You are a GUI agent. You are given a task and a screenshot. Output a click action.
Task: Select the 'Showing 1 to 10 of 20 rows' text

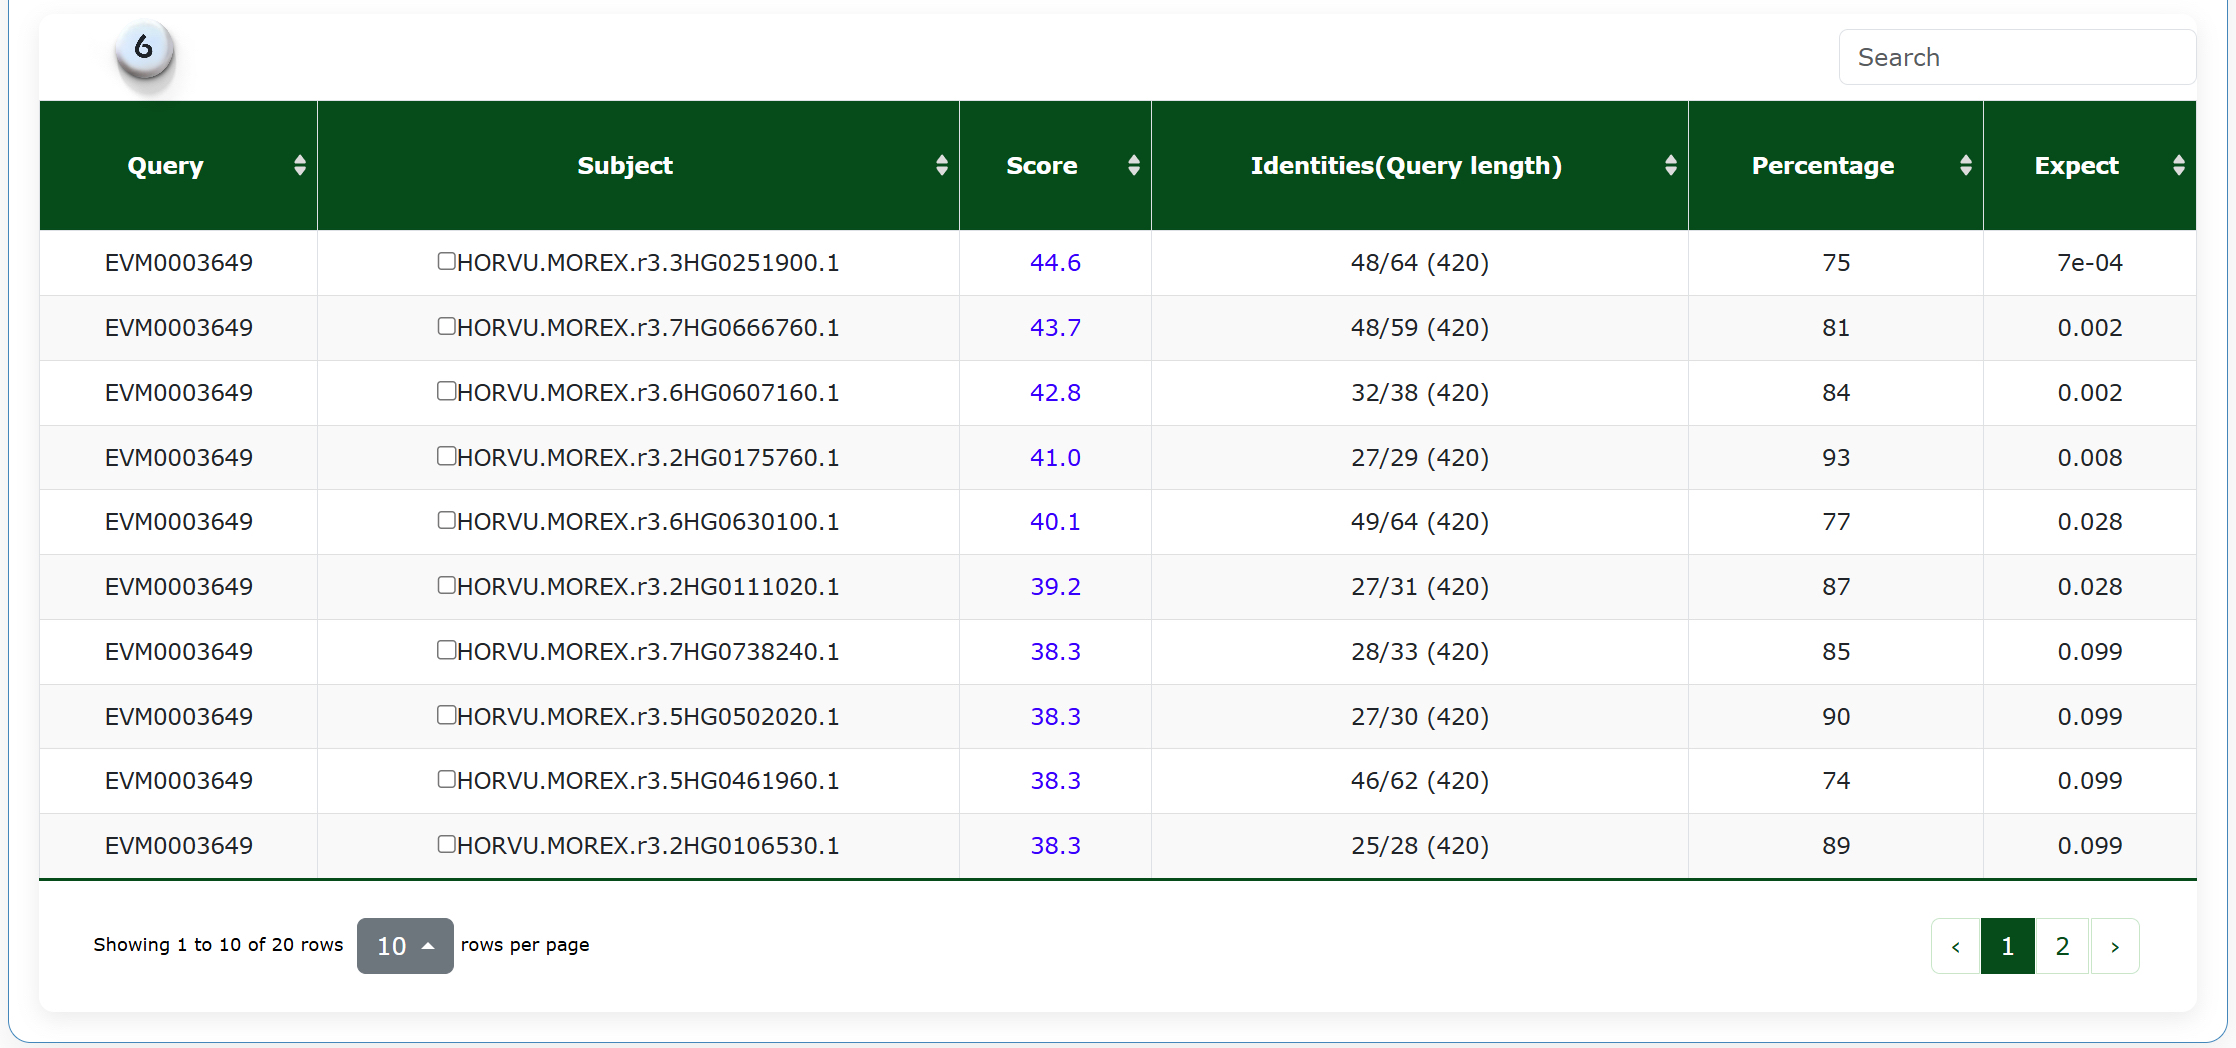click(x=218, y=945)
